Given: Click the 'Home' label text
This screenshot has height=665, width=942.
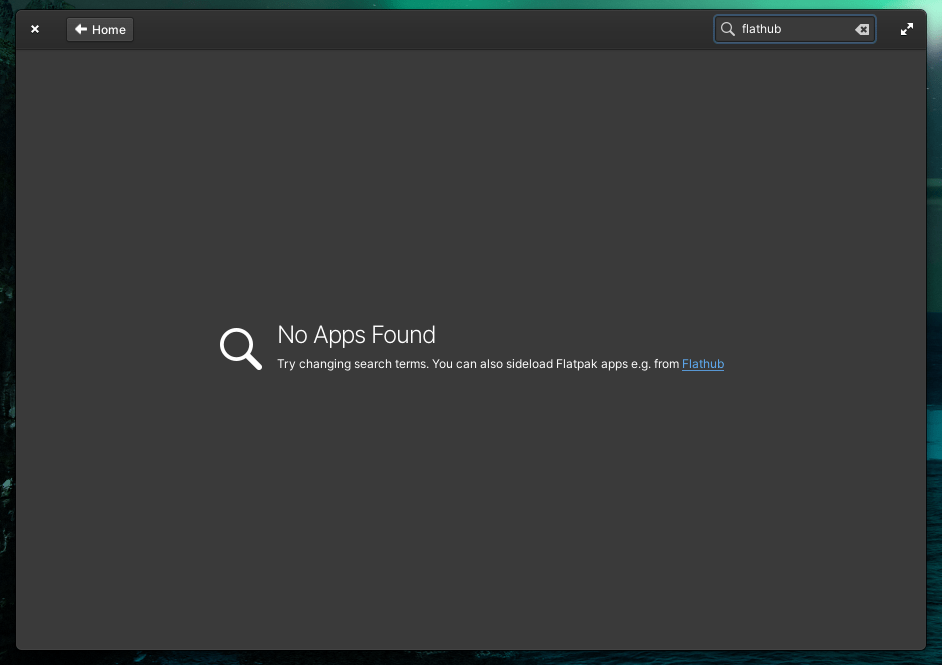Looking at the screenshot, I should [x=109, y=30].
